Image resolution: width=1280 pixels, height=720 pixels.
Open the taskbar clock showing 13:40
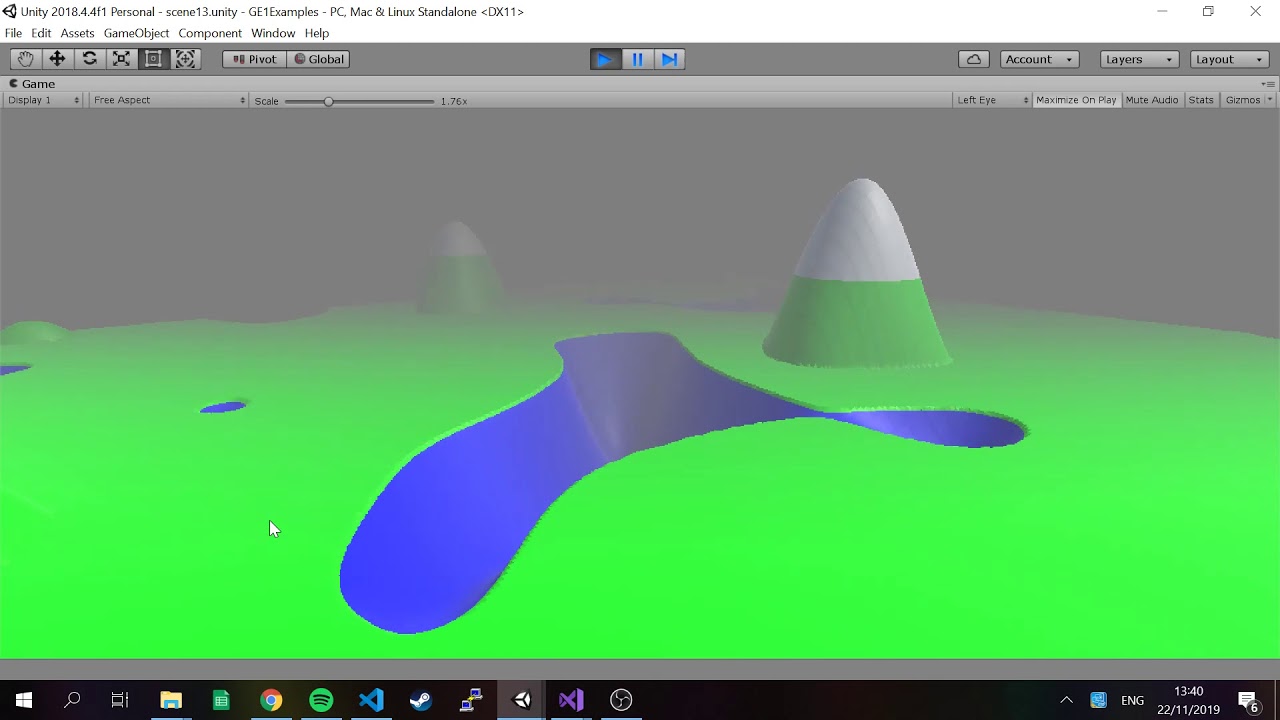(1189, 700)
